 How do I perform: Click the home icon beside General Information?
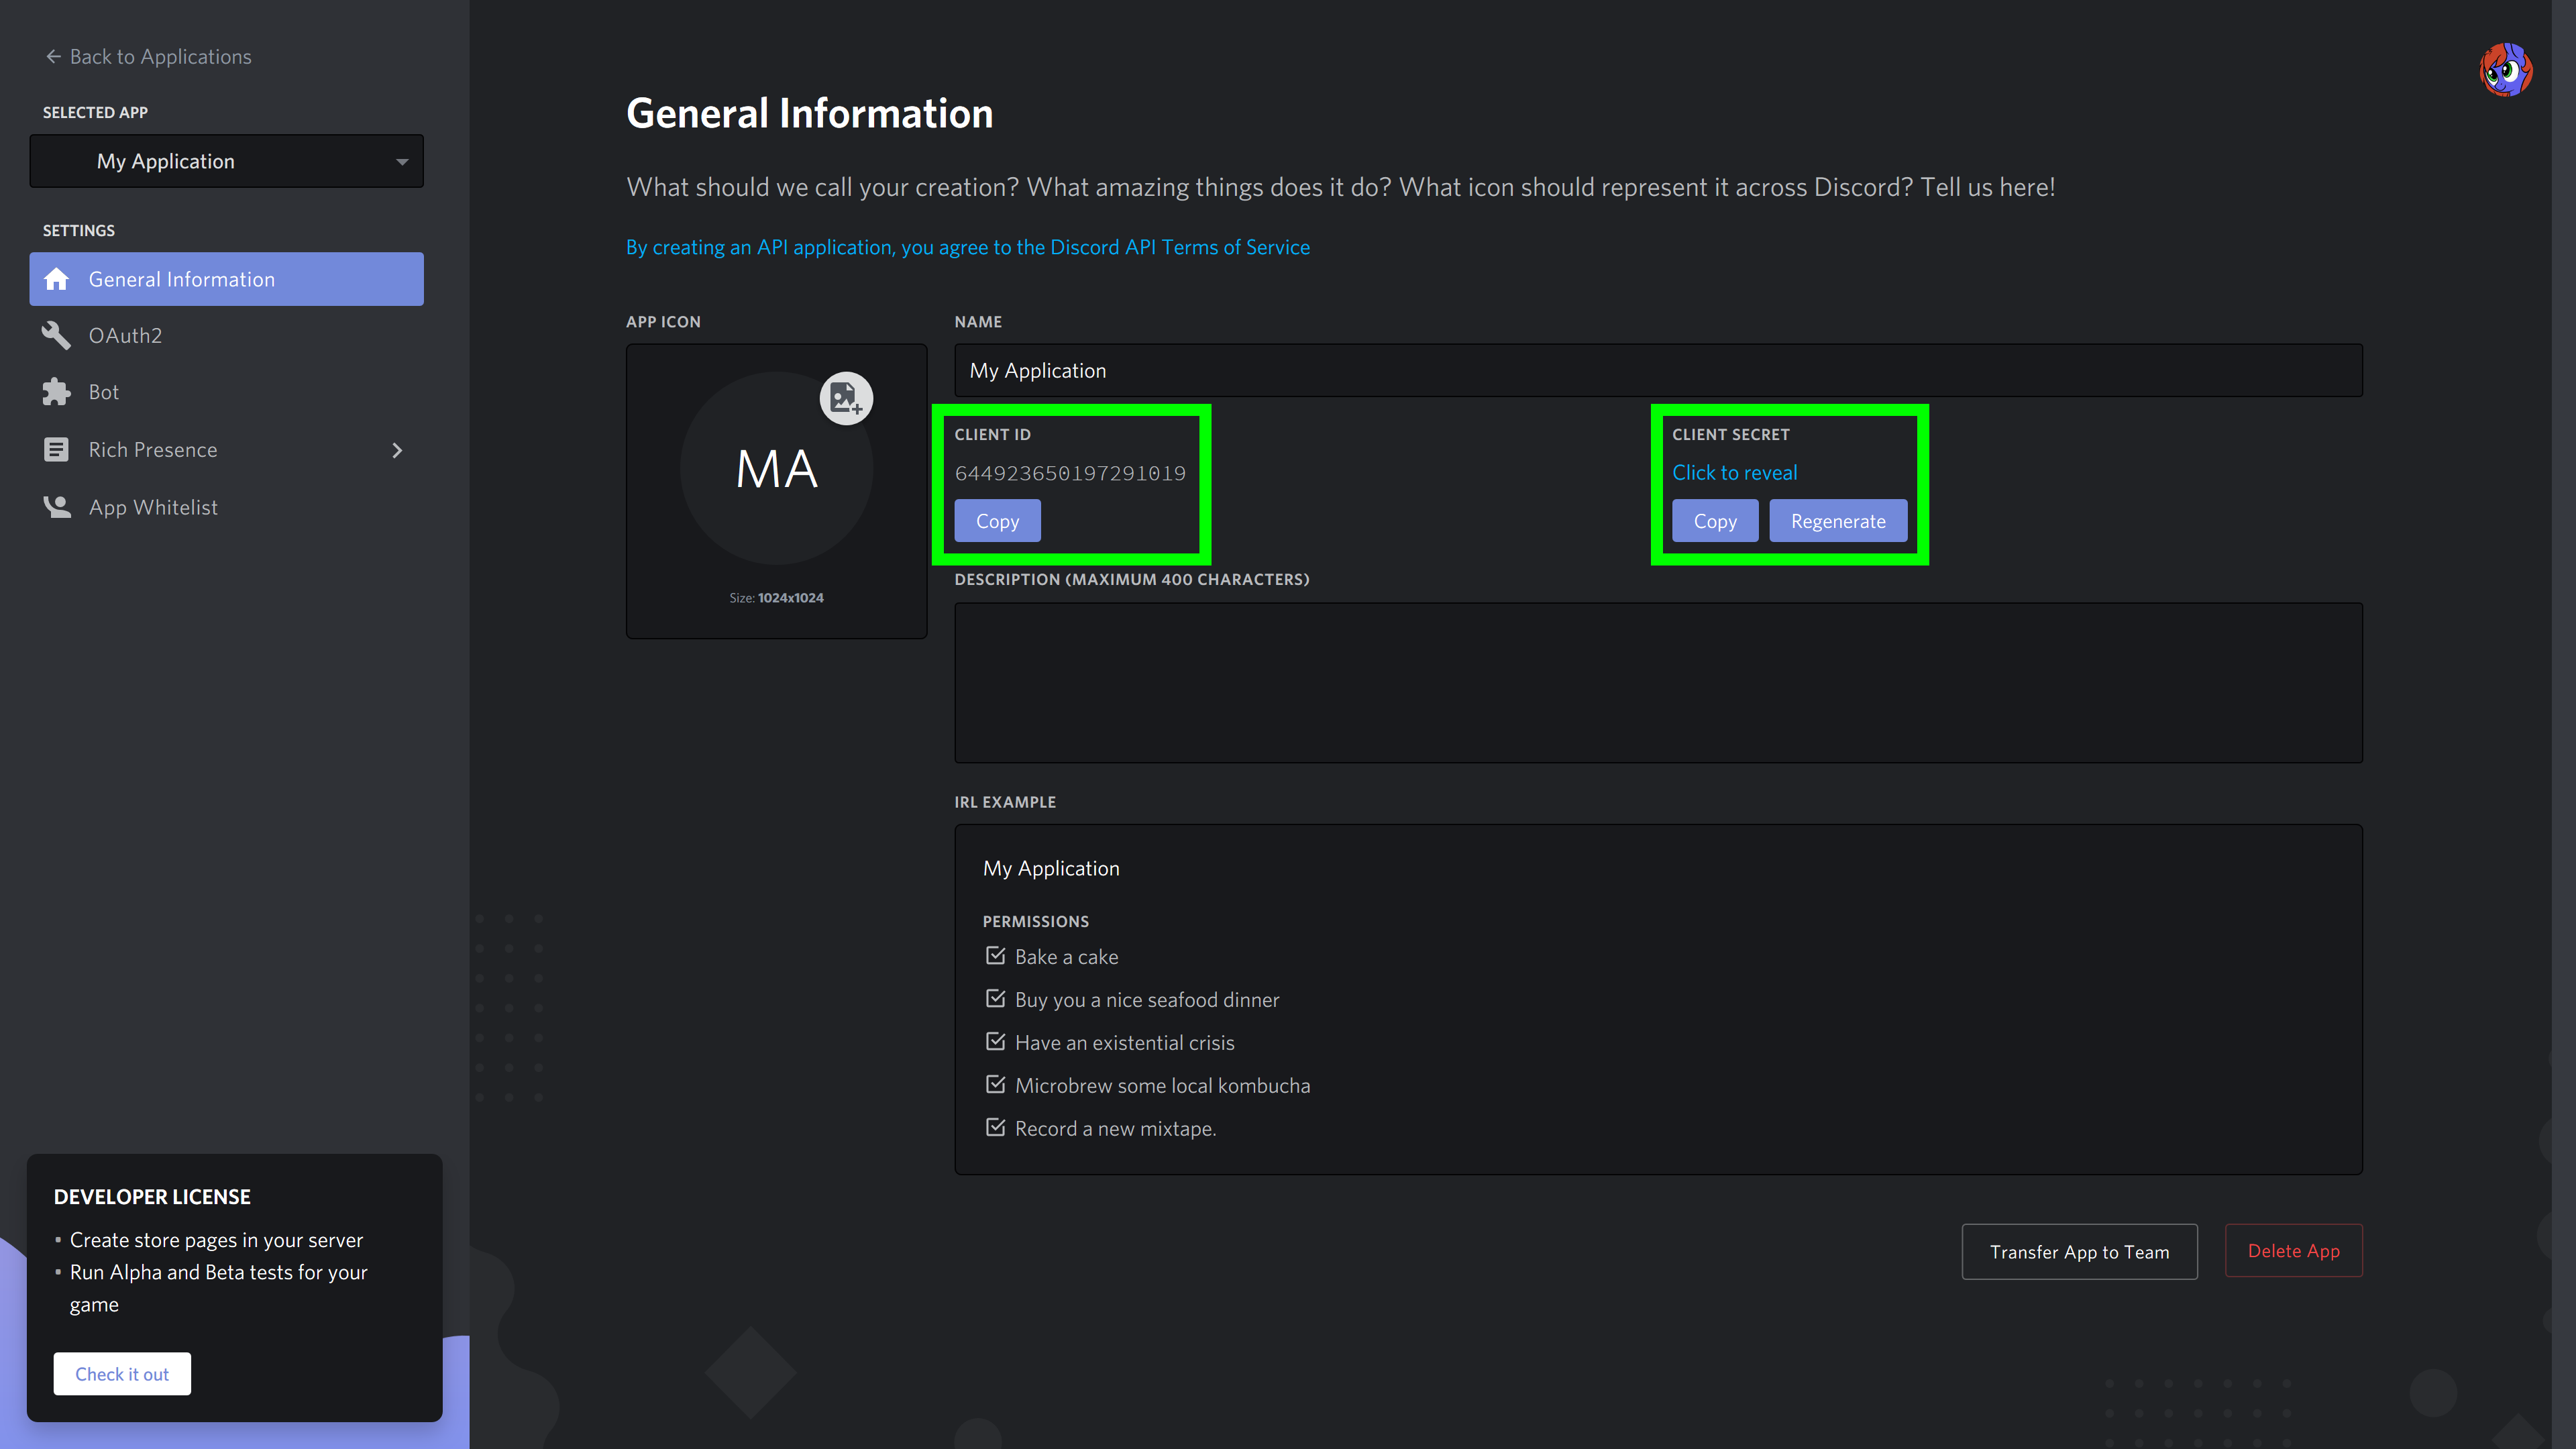point(57,279)
